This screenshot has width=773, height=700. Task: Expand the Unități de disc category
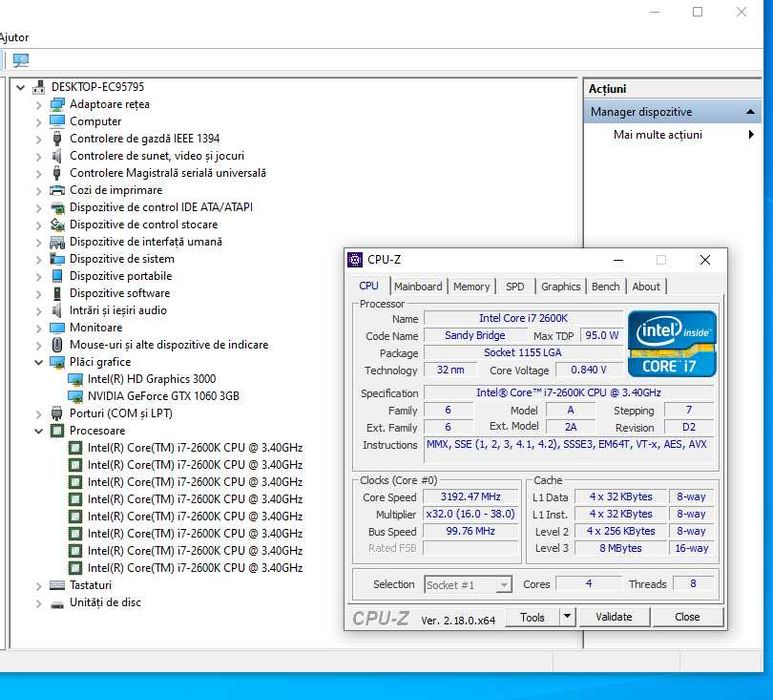(38, 603)
